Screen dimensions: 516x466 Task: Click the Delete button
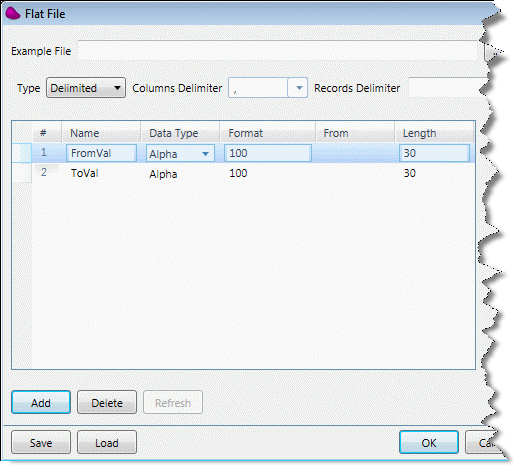click(x=107, y=402)
